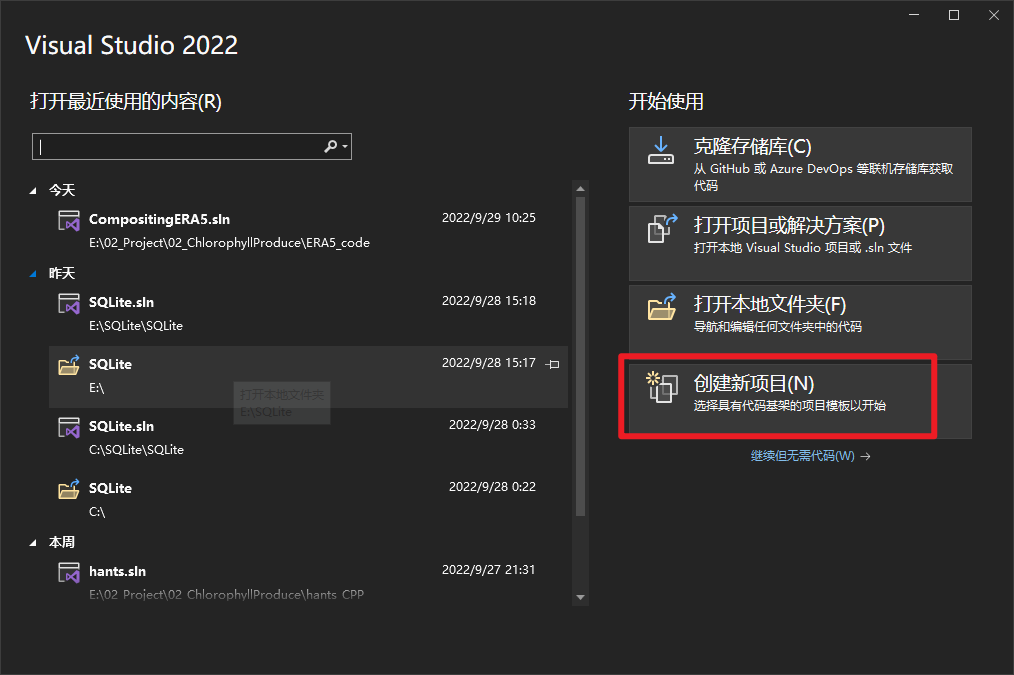
Task: Open SQLite folder dated 2022/9/28 0:22
Action: click(308, 499)
